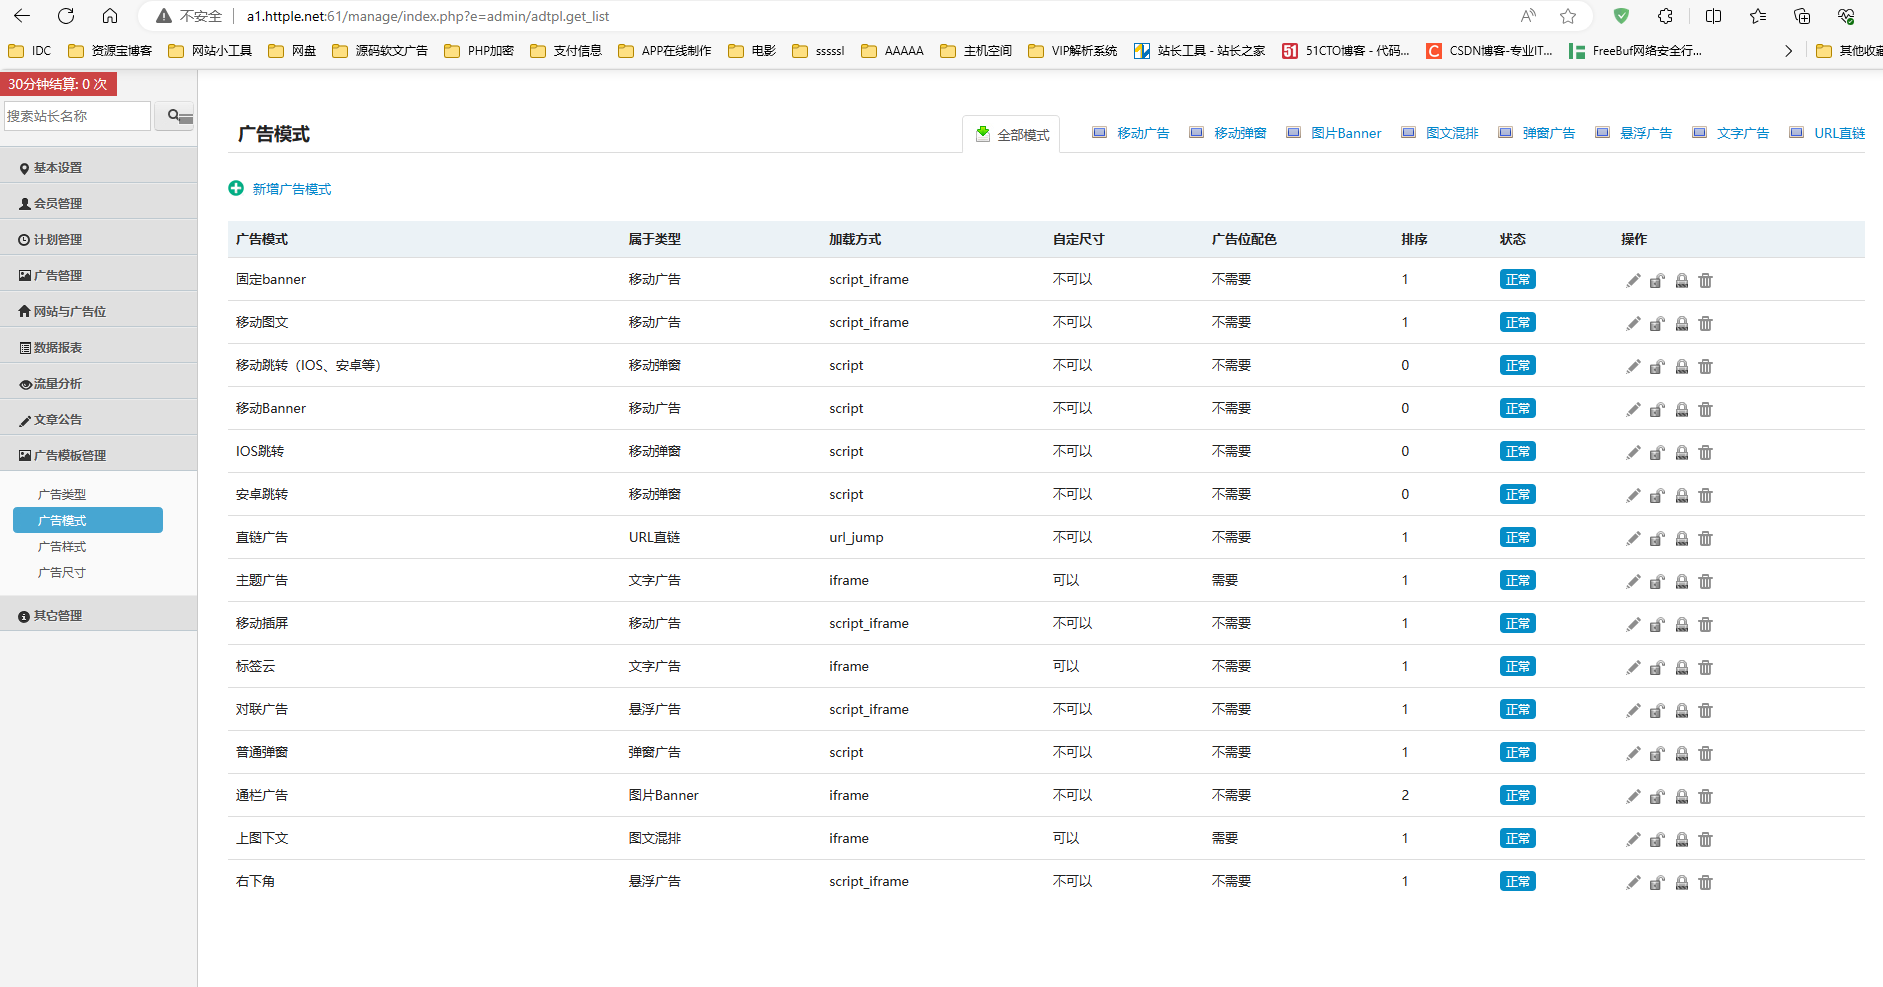Show more bookmarks with overflow chevron
The width and height of the screenshot is (1883, 987).
[x=1788, y=51]
